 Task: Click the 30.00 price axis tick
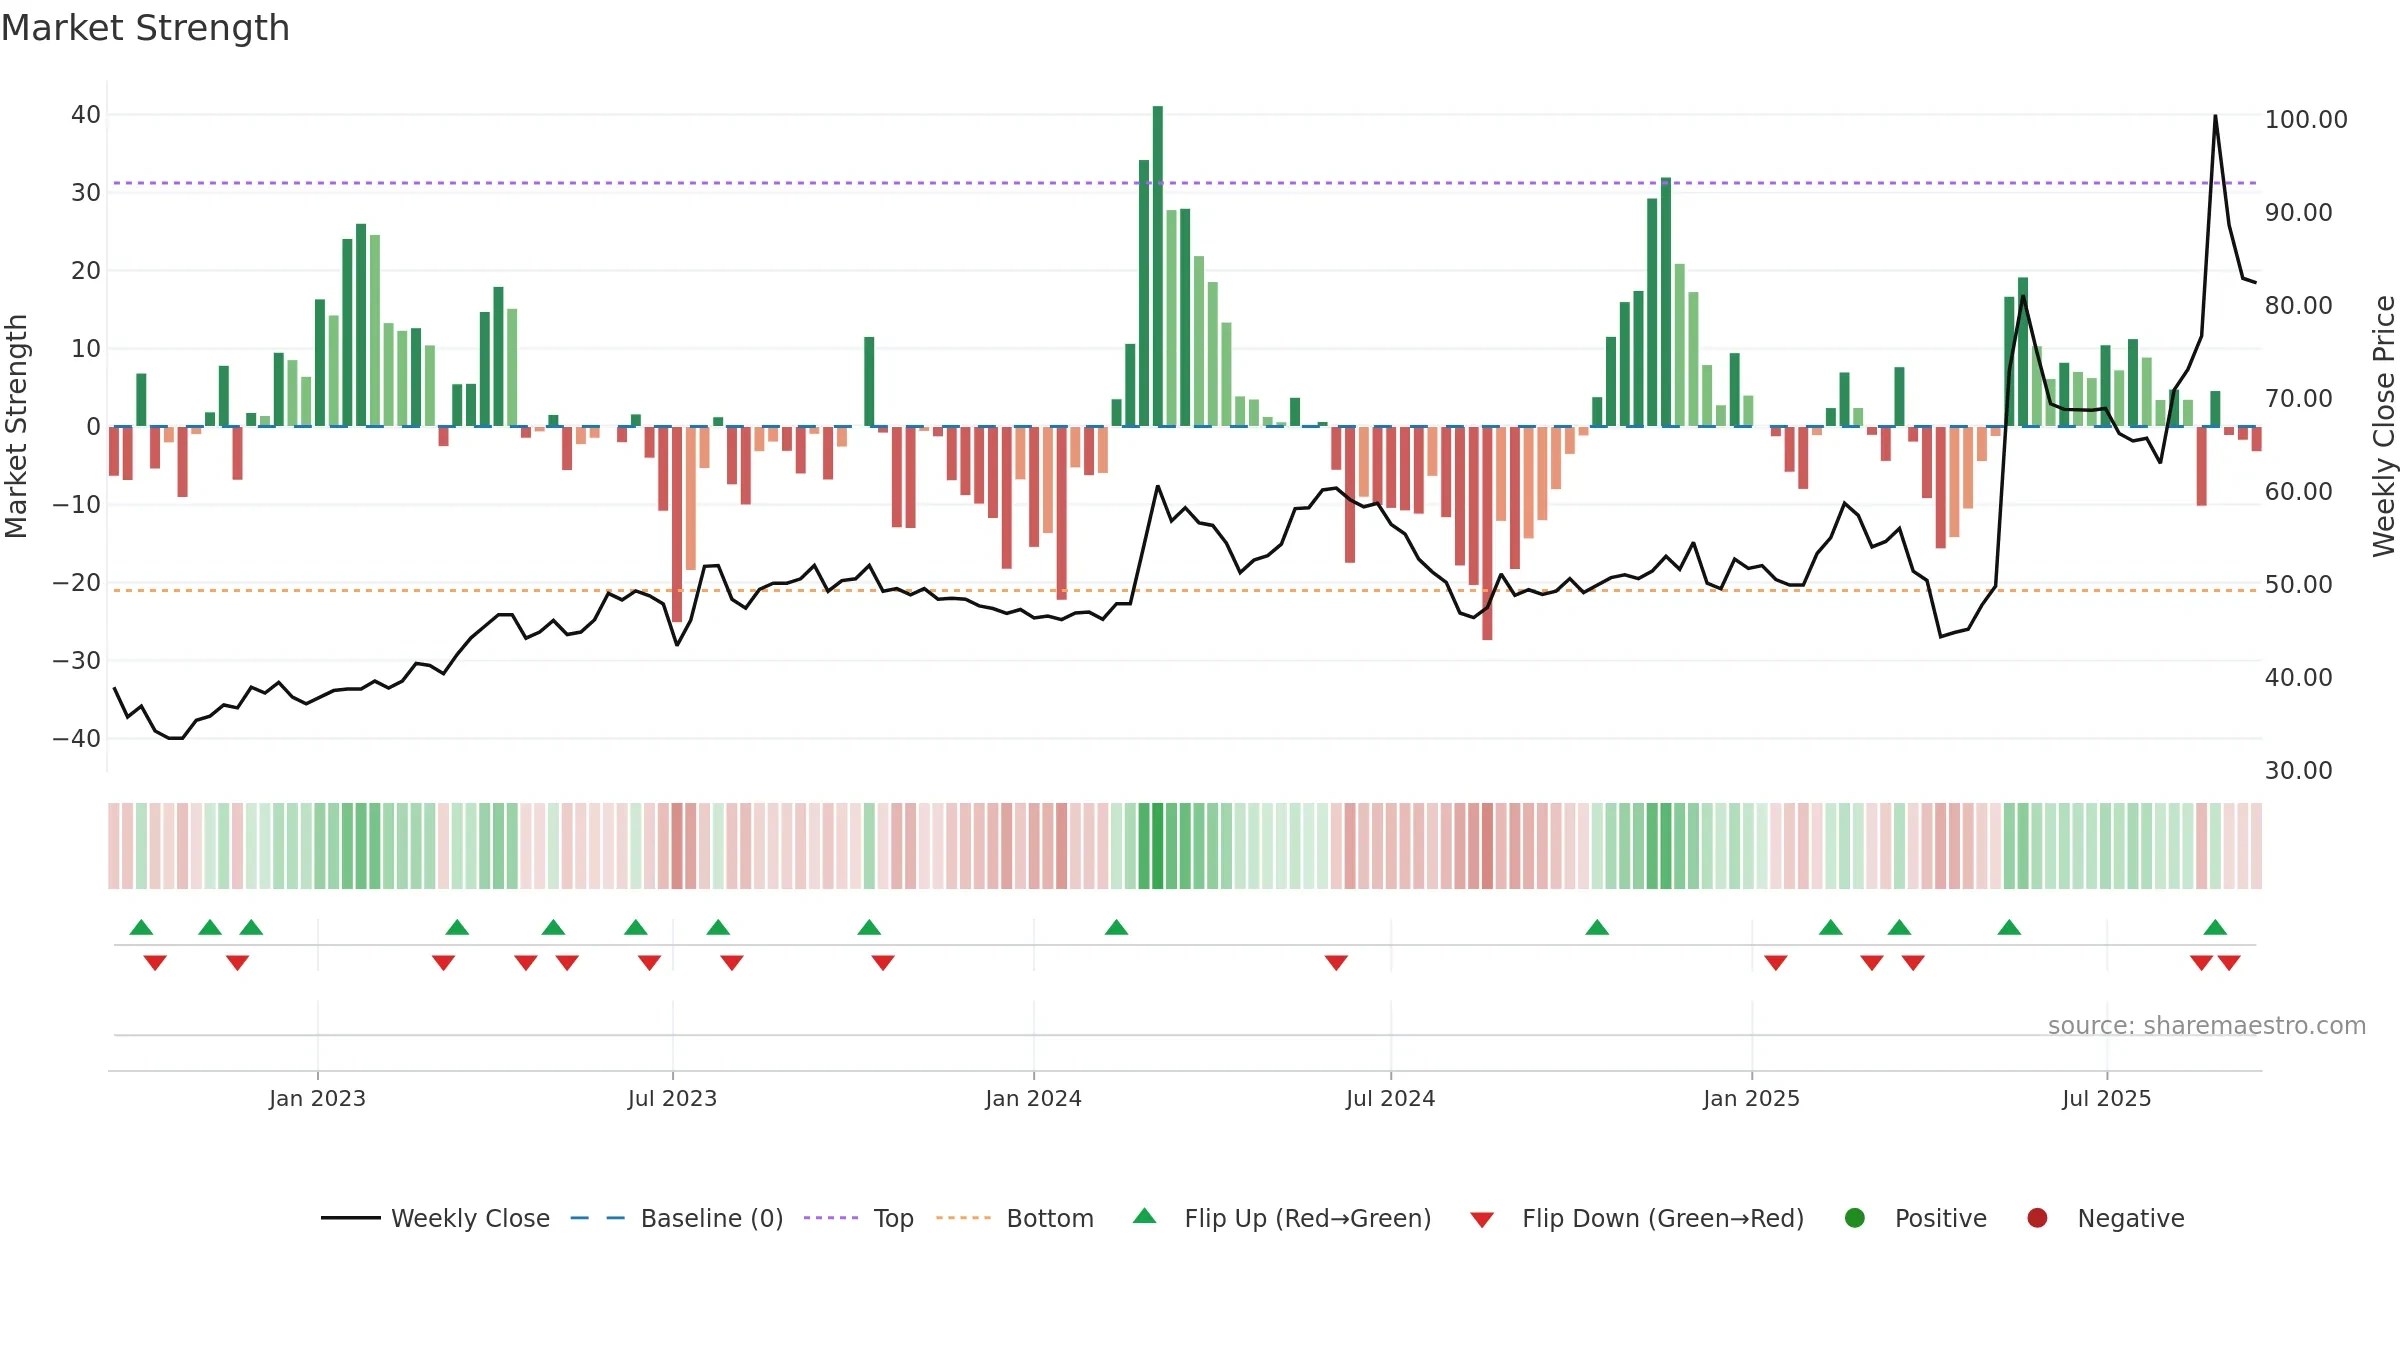pos(2298,770)
